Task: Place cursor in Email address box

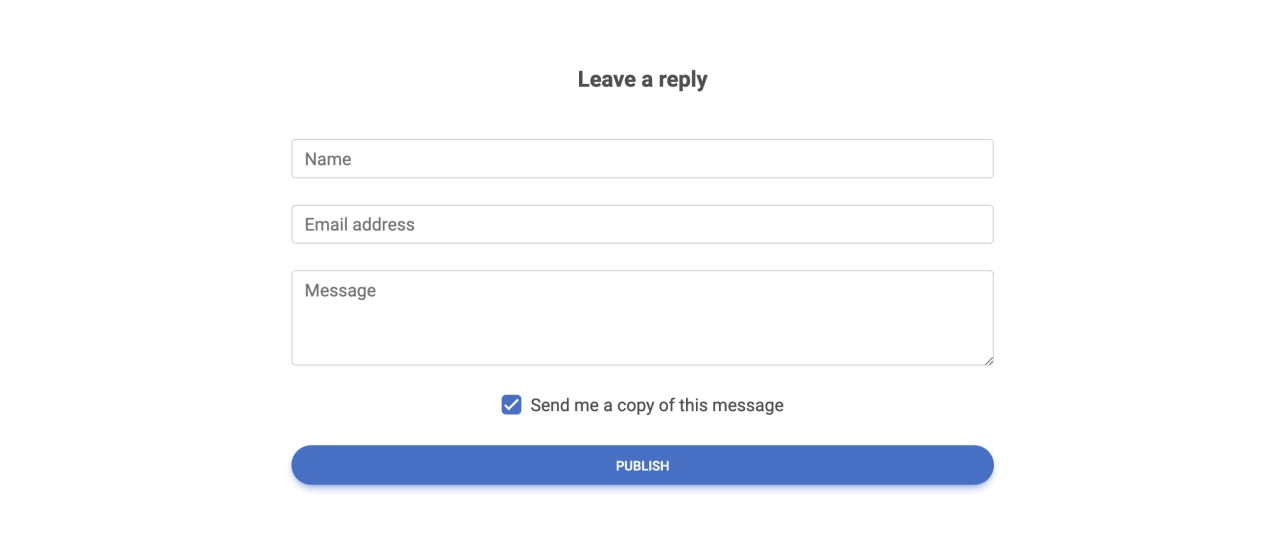Action: (x=642, y=224)
